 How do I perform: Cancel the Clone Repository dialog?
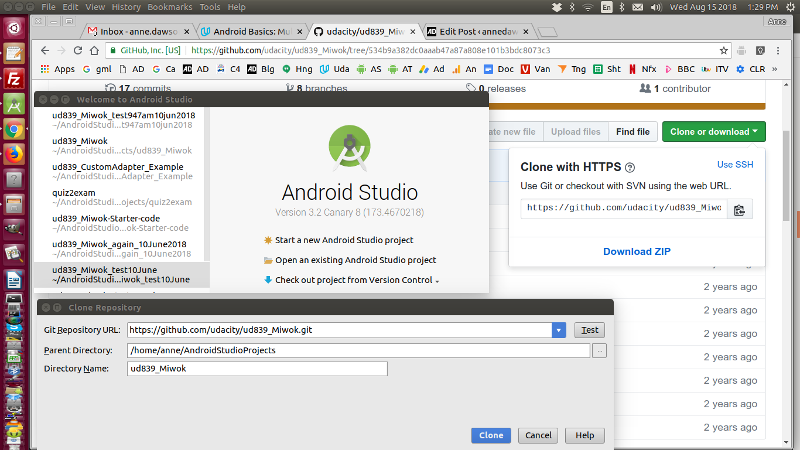(538, 435)
